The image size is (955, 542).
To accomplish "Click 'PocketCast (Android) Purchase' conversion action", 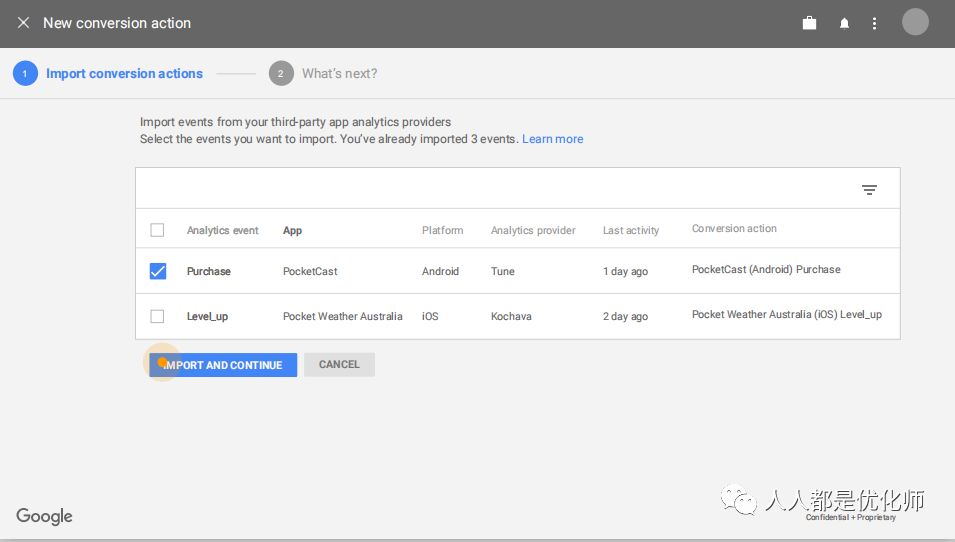I will coord(766,269).
